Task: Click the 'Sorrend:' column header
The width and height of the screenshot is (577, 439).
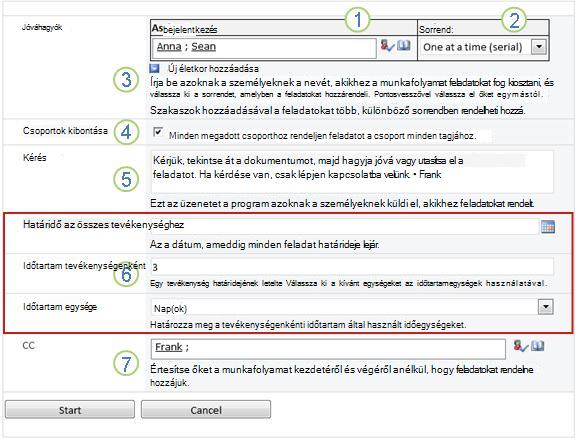Action: coord(436,30)
